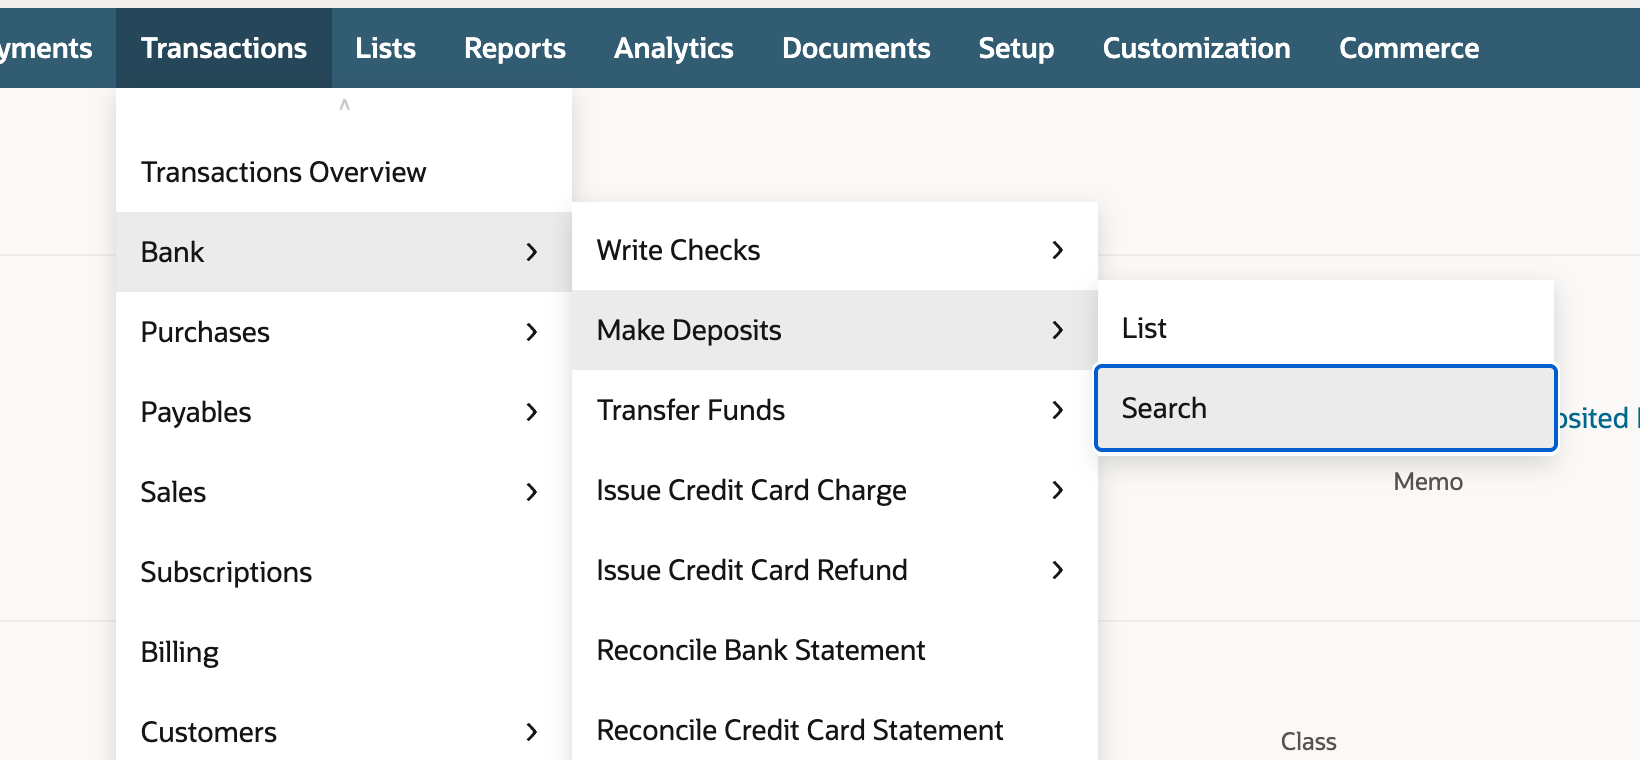Expand the Bank chevron arrow

pos(532,252)
